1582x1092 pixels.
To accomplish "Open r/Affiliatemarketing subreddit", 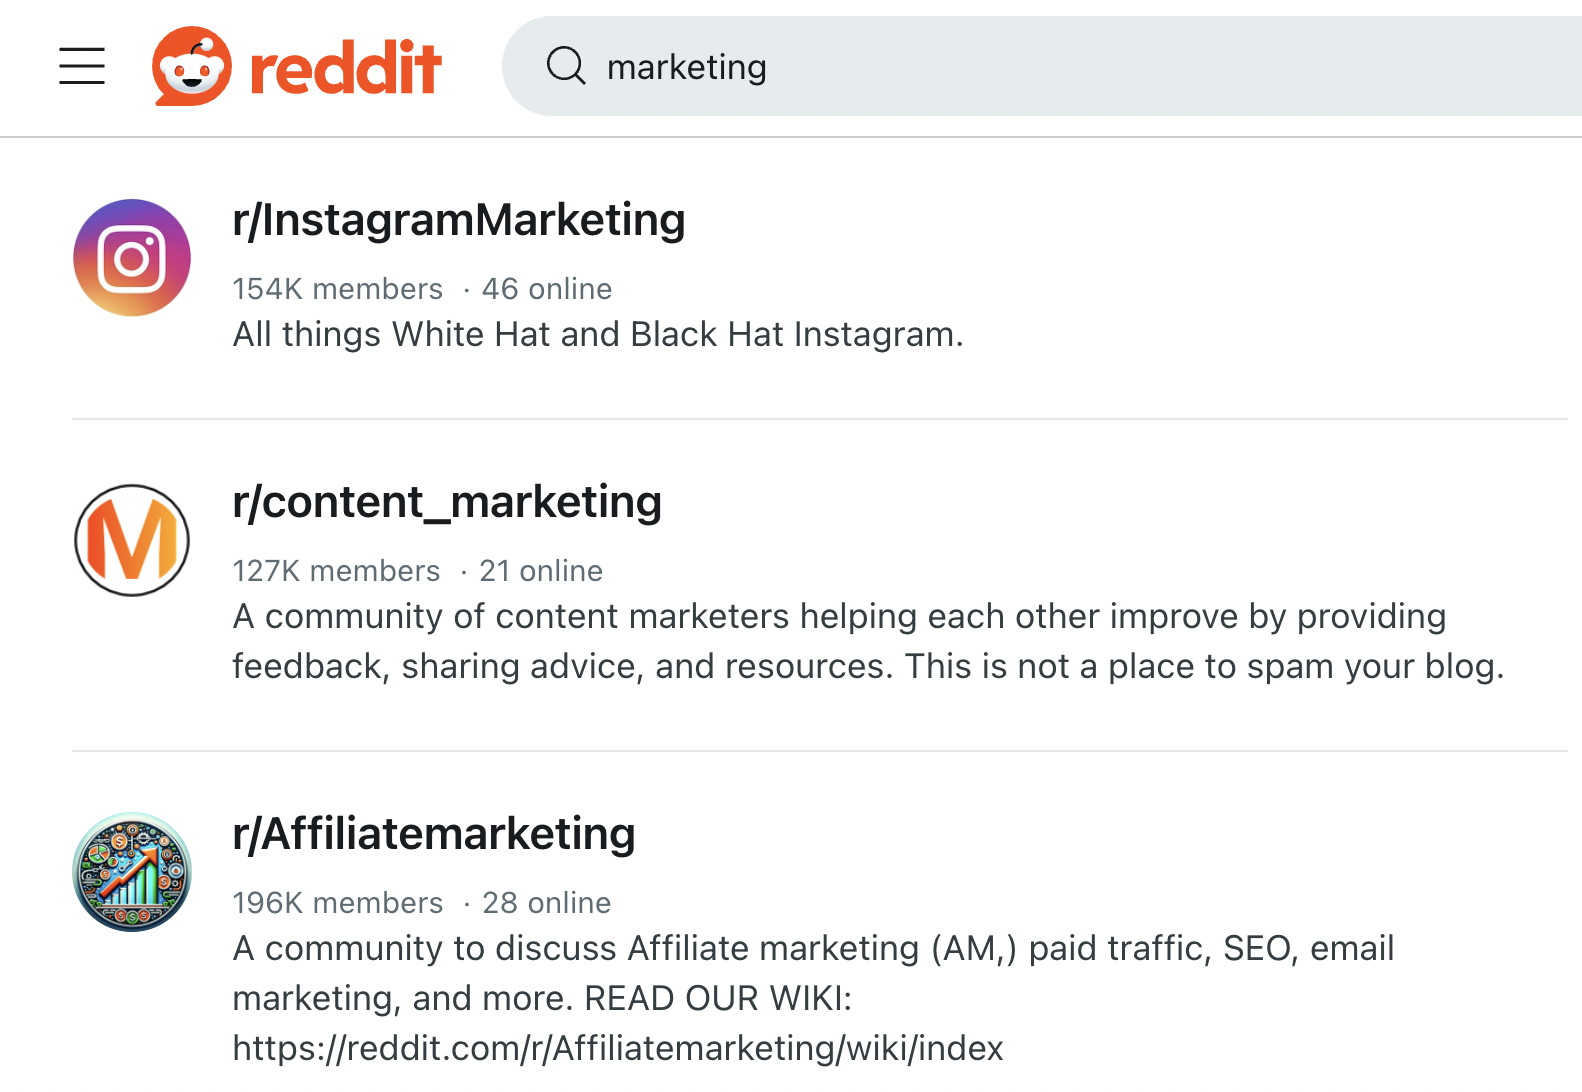I will point(433,833).
